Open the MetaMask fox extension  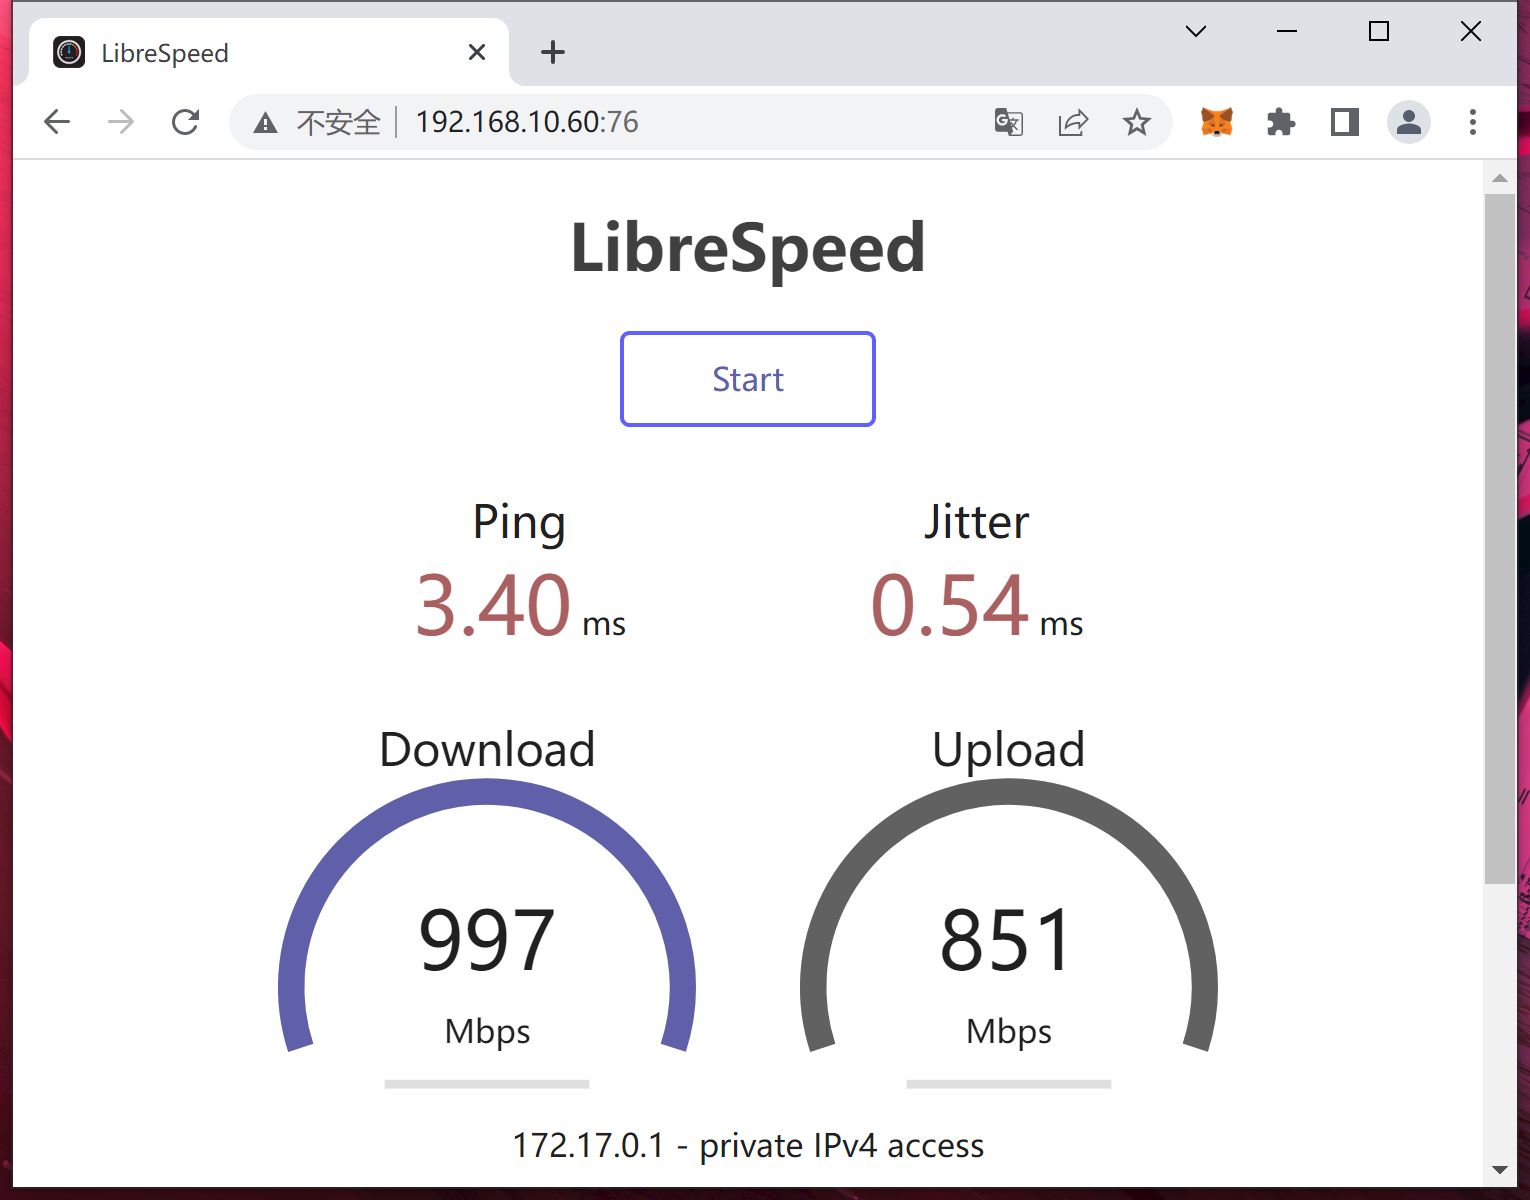[1217, 122]
